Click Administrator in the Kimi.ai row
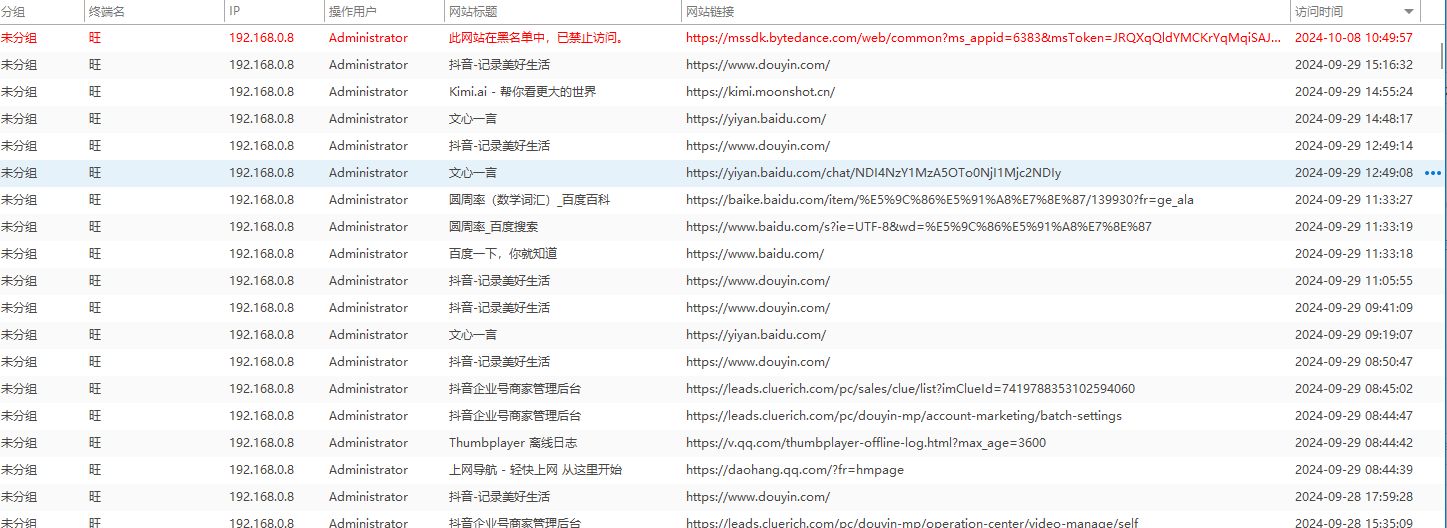1447x528 pixels. (368, 92)
